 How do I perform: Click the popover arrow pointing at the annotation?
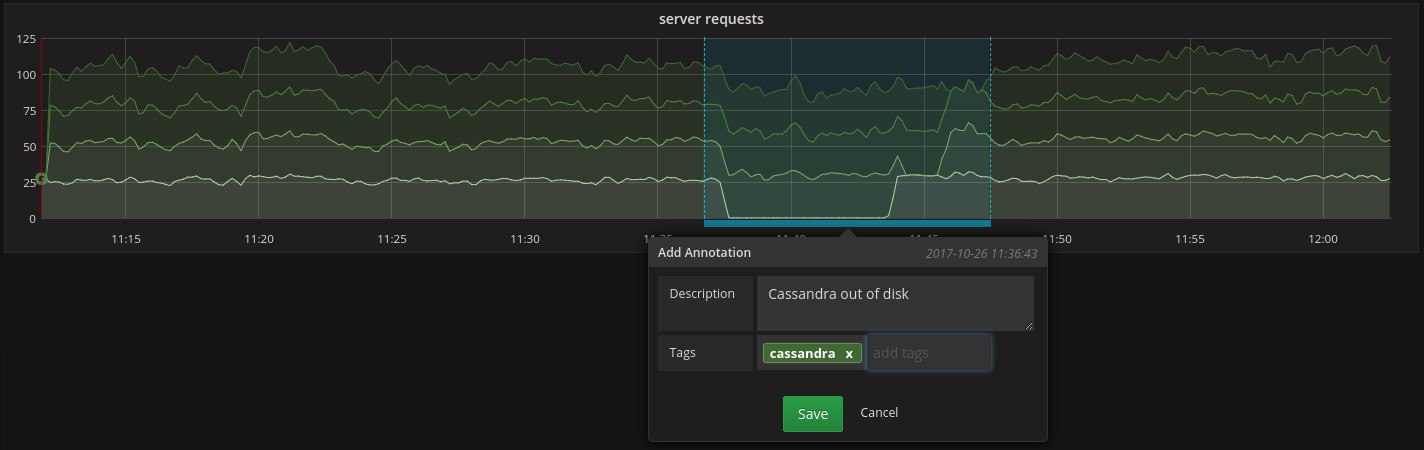coord(848,234)
